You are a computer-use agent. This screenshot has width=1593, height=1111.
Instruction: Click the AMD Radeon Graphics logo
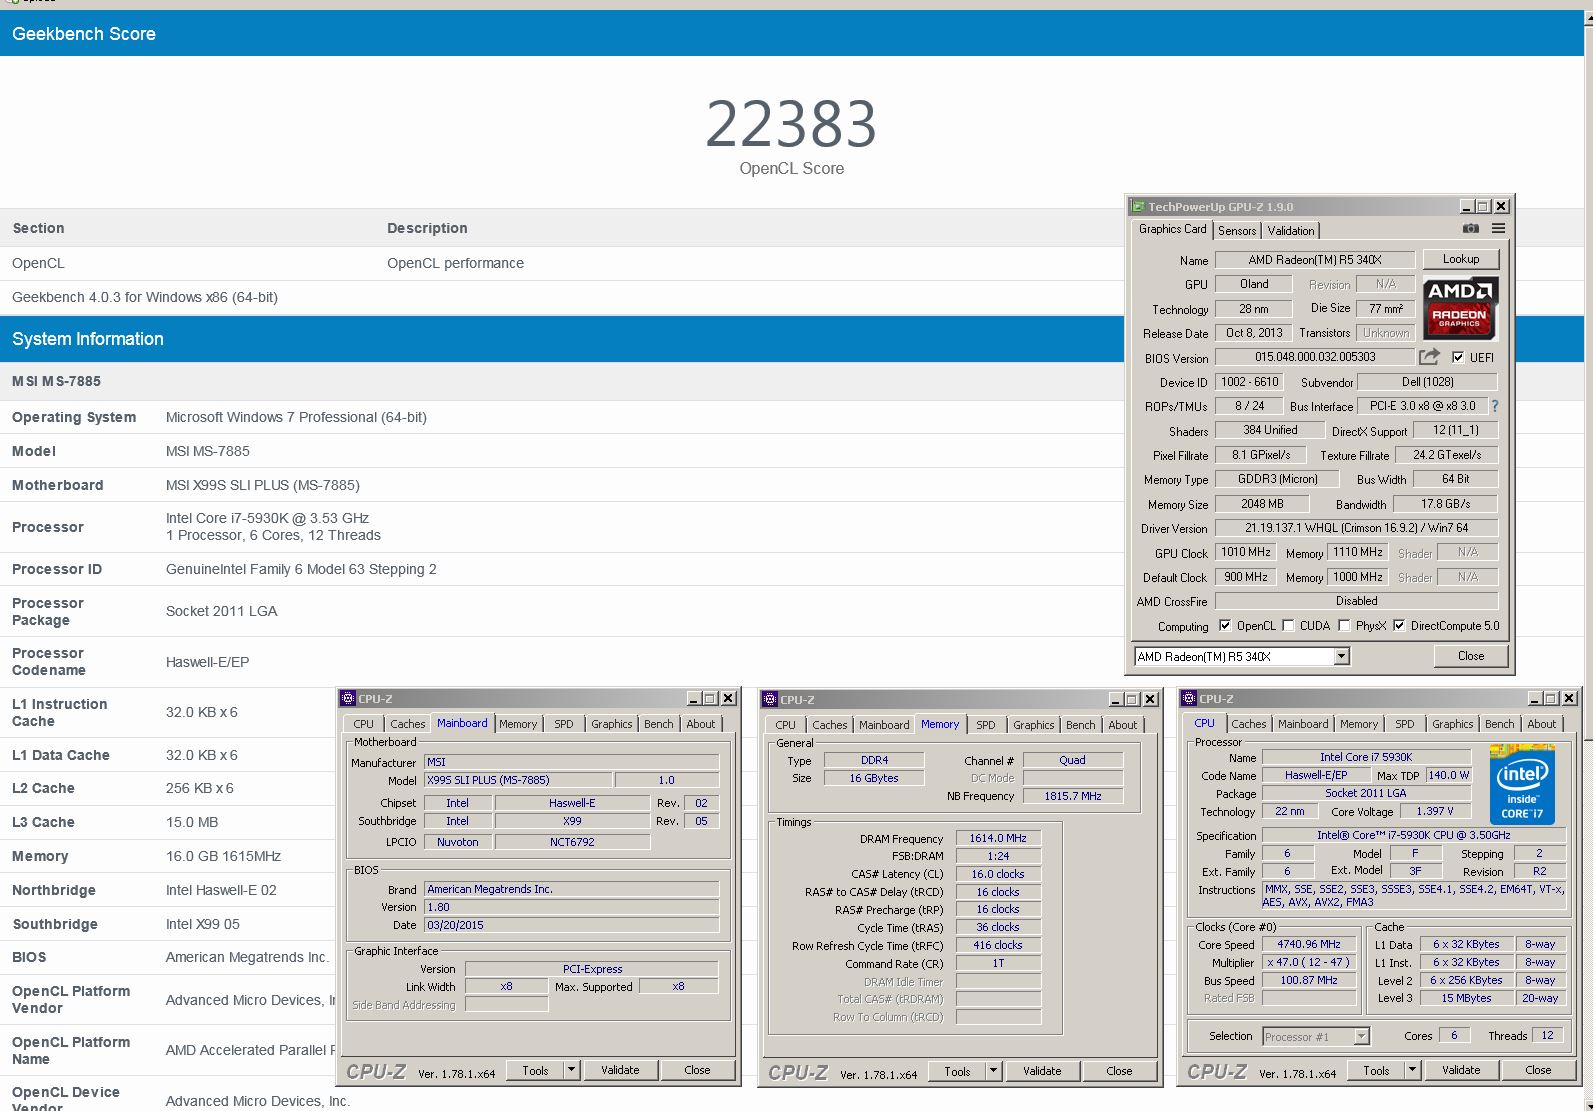(x=1460, y=308)
